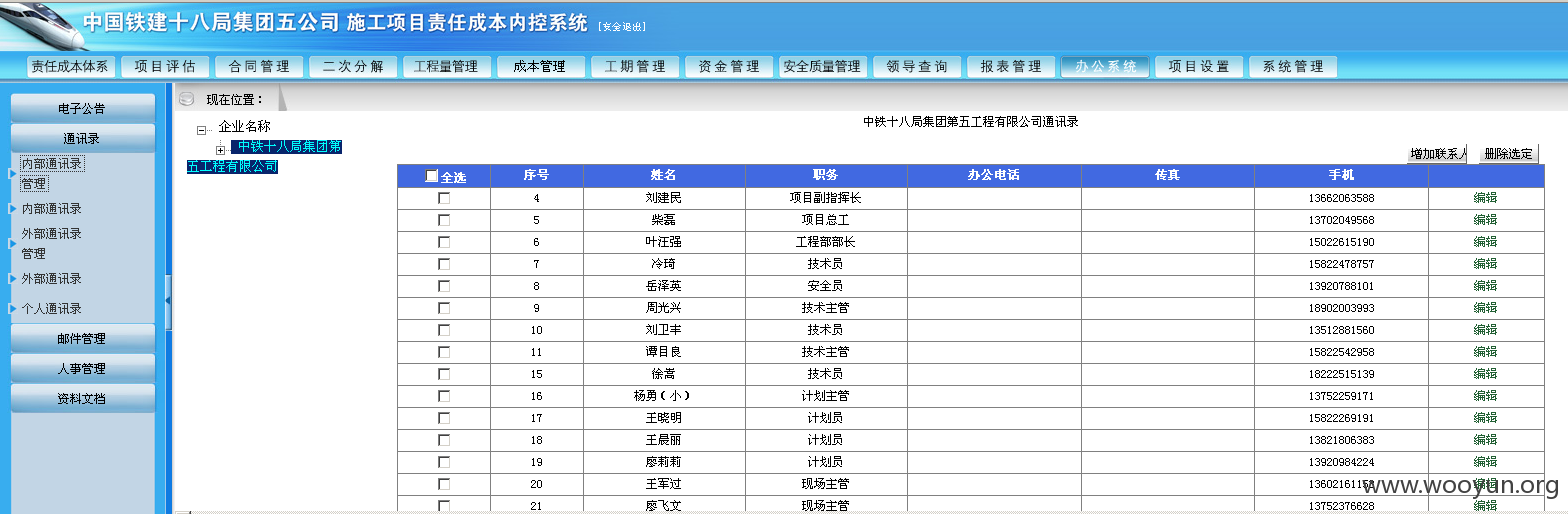Open the 项目设置 menu
The image size is (1568, 514).
coord(1199,66)
